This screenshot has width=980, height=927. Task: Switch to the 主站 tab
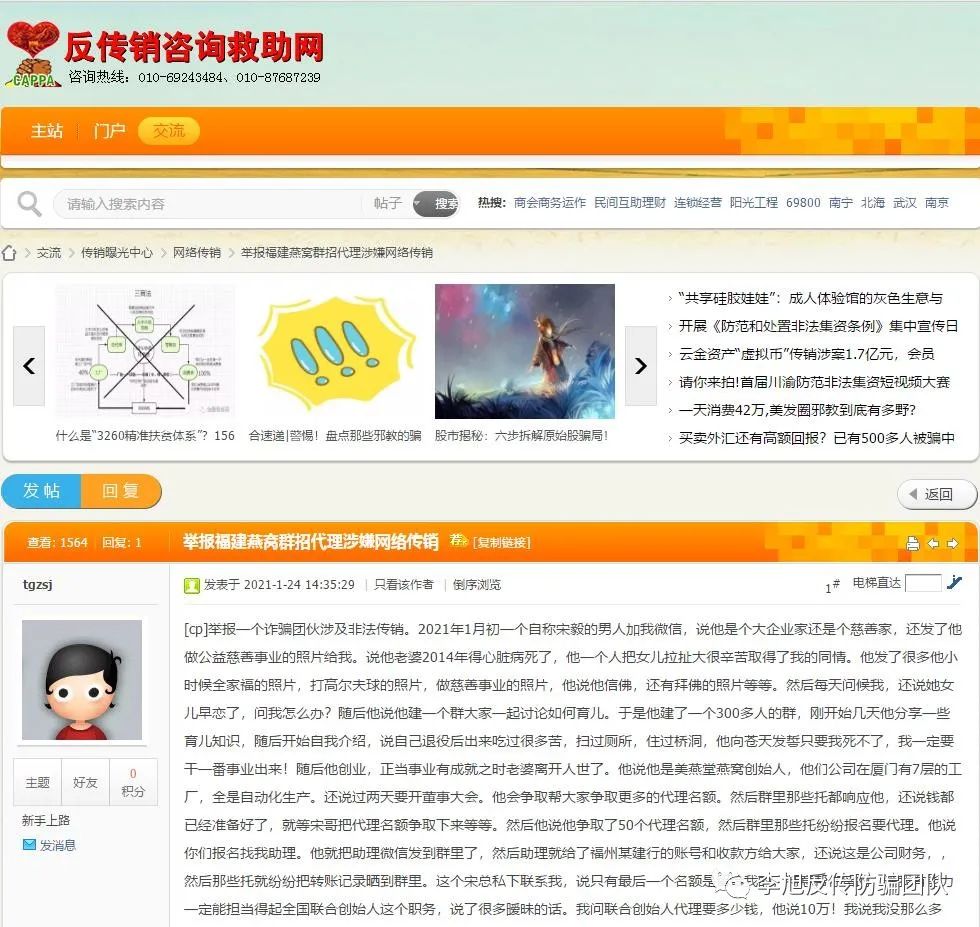pyautogui.click(x=47, y=131)
